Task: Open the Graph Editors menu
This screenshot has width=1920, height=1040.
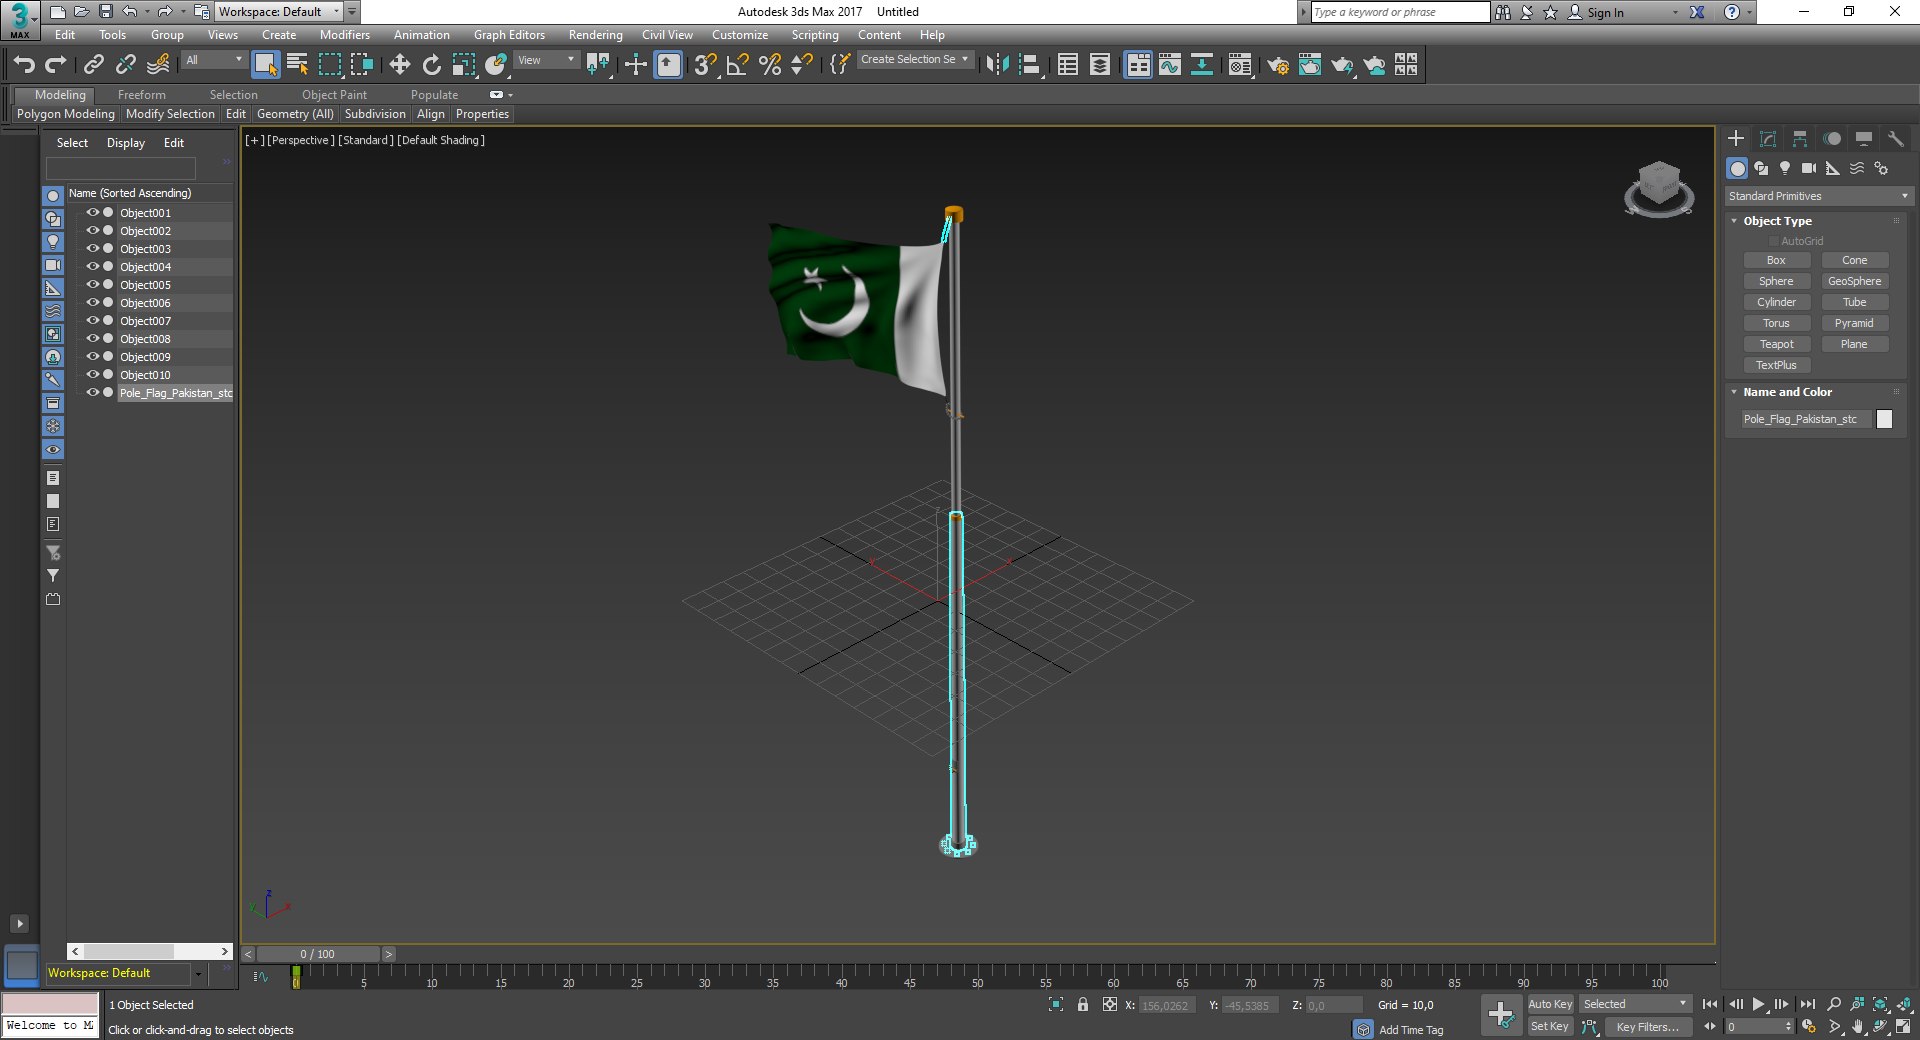Action: pos(509,35)
